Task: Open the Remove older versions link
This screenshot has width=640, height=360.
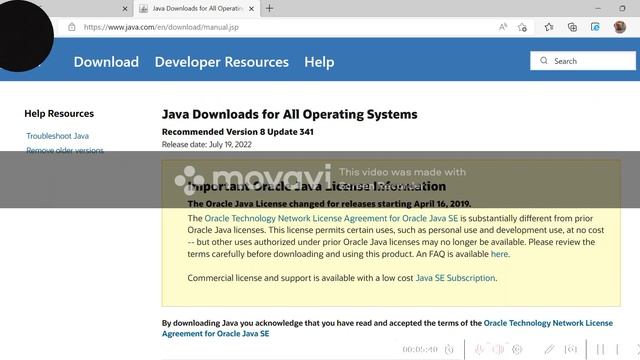Action: [65, 150]
